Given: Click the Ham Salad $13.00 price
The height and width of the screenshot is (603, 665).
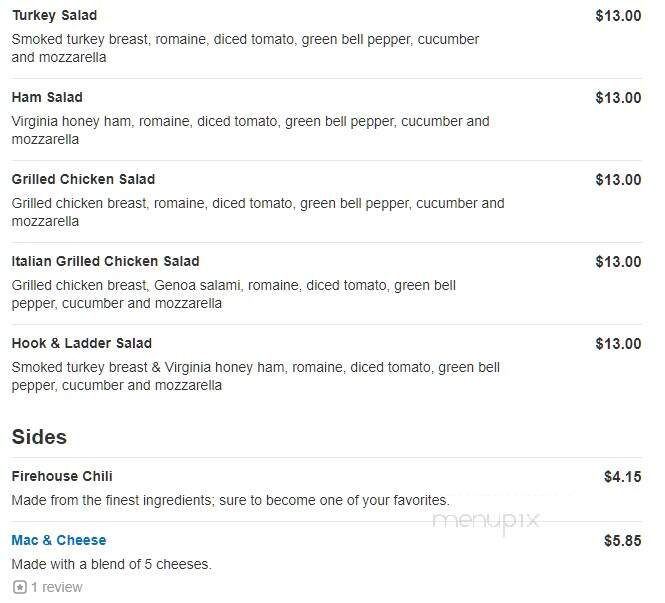Looking at the screenshot, I should click(618, 98).
